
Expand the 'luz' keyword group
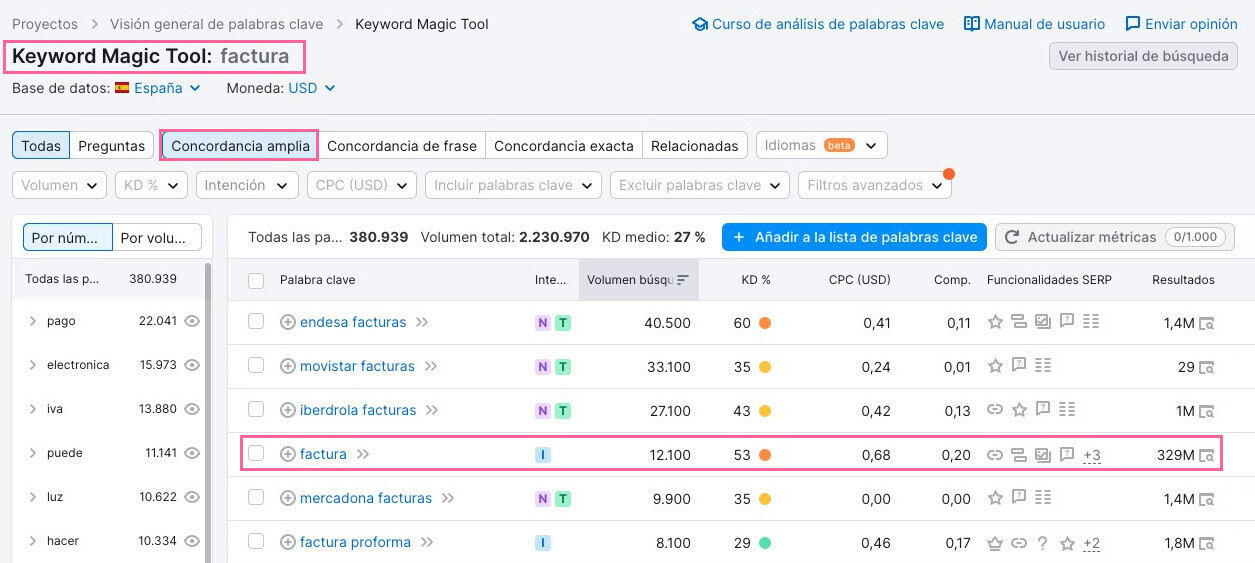pyautogui.click(x=33, y=497)
